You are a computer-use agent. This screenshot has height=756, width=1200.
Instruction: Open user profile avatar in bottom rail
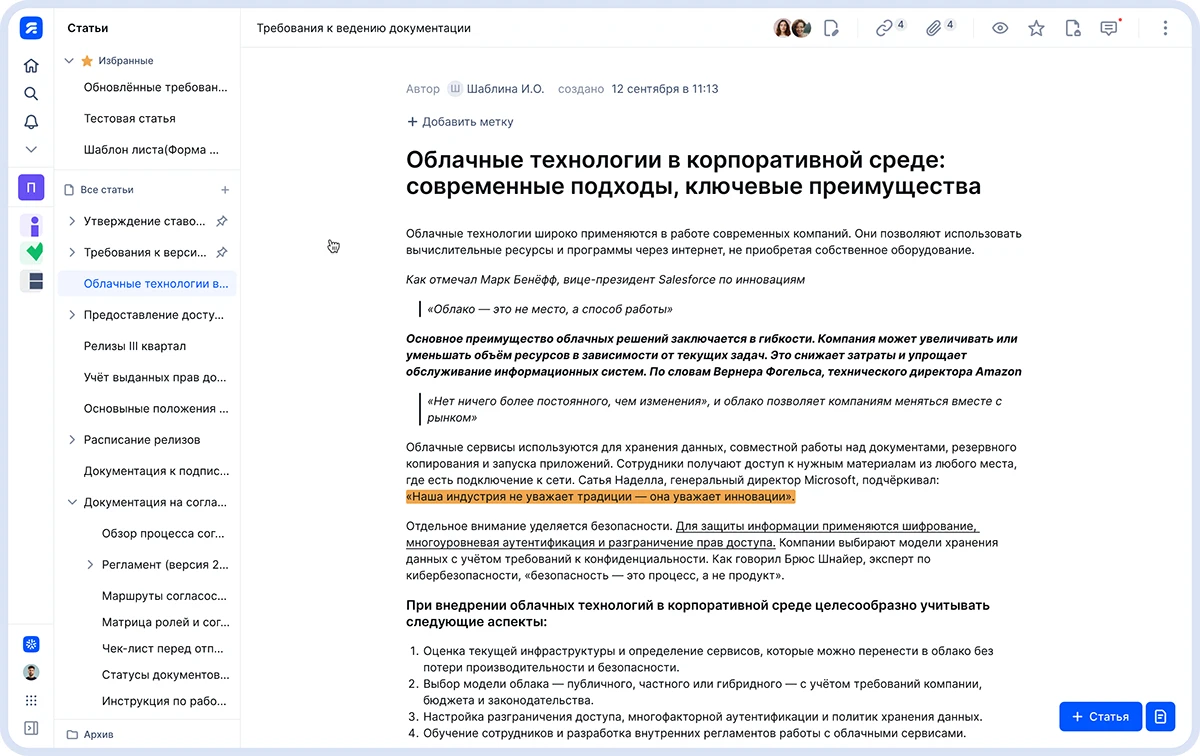coord(31,672)
